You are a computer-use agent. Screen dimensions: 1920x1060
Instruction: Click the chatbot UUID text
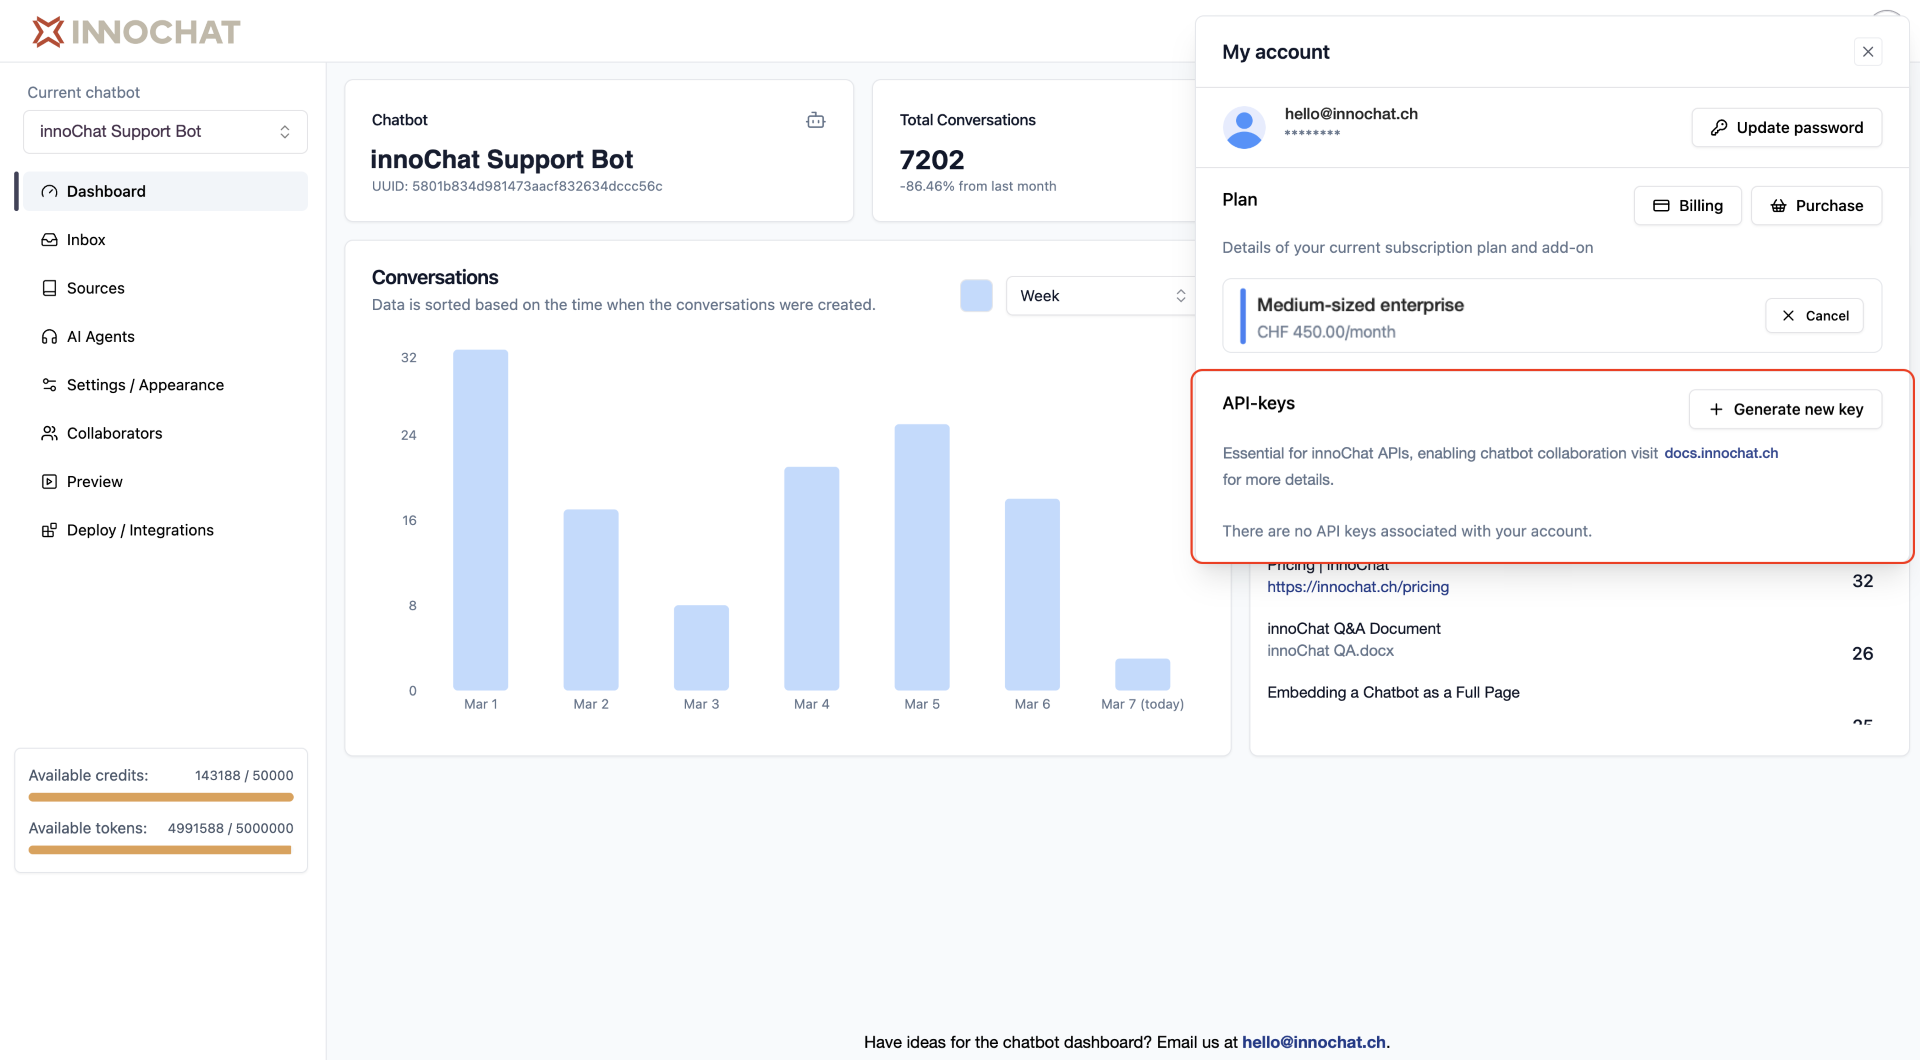[x=517, y=187]
